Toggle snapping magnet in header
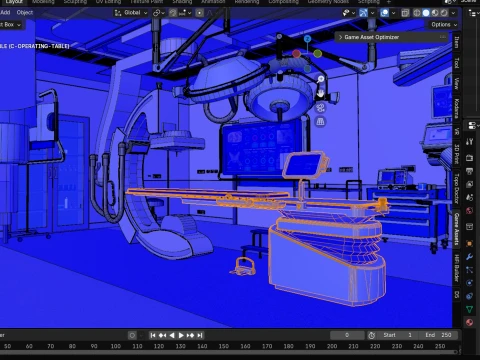The width and height of the screenshot is (480, 360). (173, 13)
